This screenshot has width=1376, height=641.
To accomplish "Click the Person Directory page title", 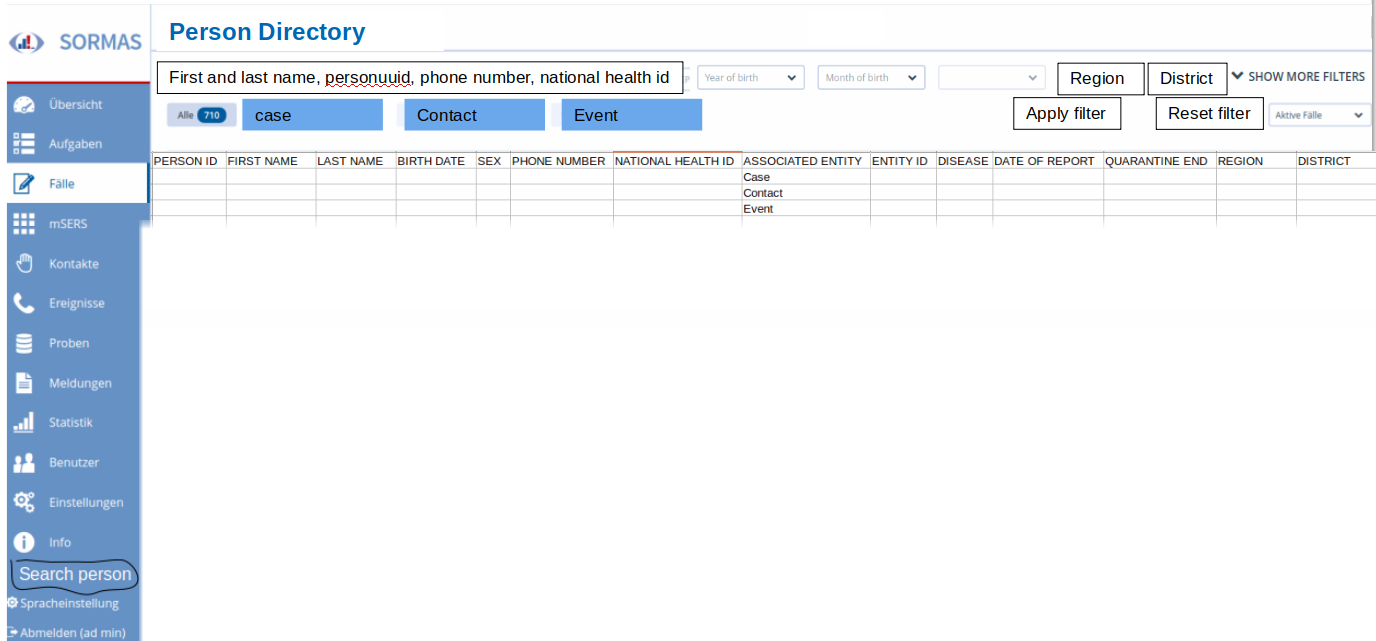I will tap(267, 32).
